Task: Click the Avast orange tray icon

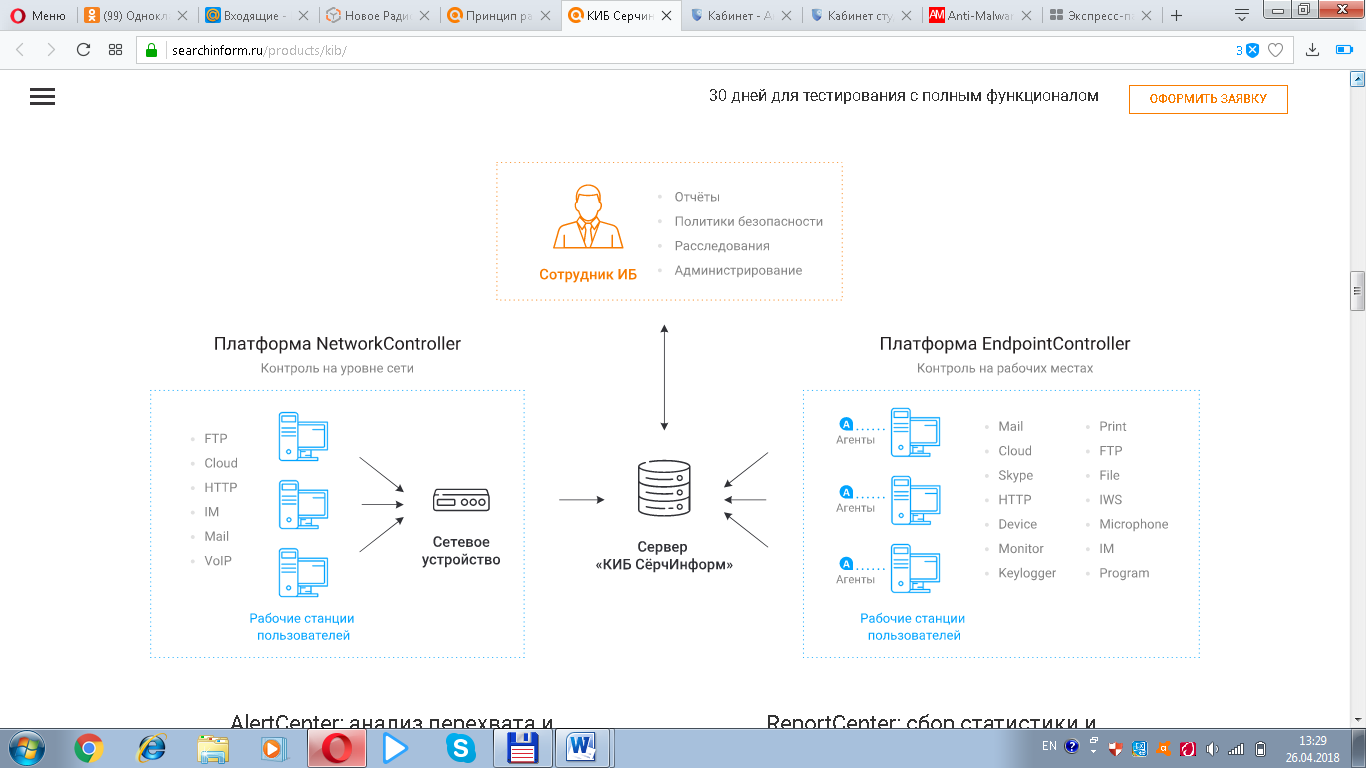Action: 1164,748
